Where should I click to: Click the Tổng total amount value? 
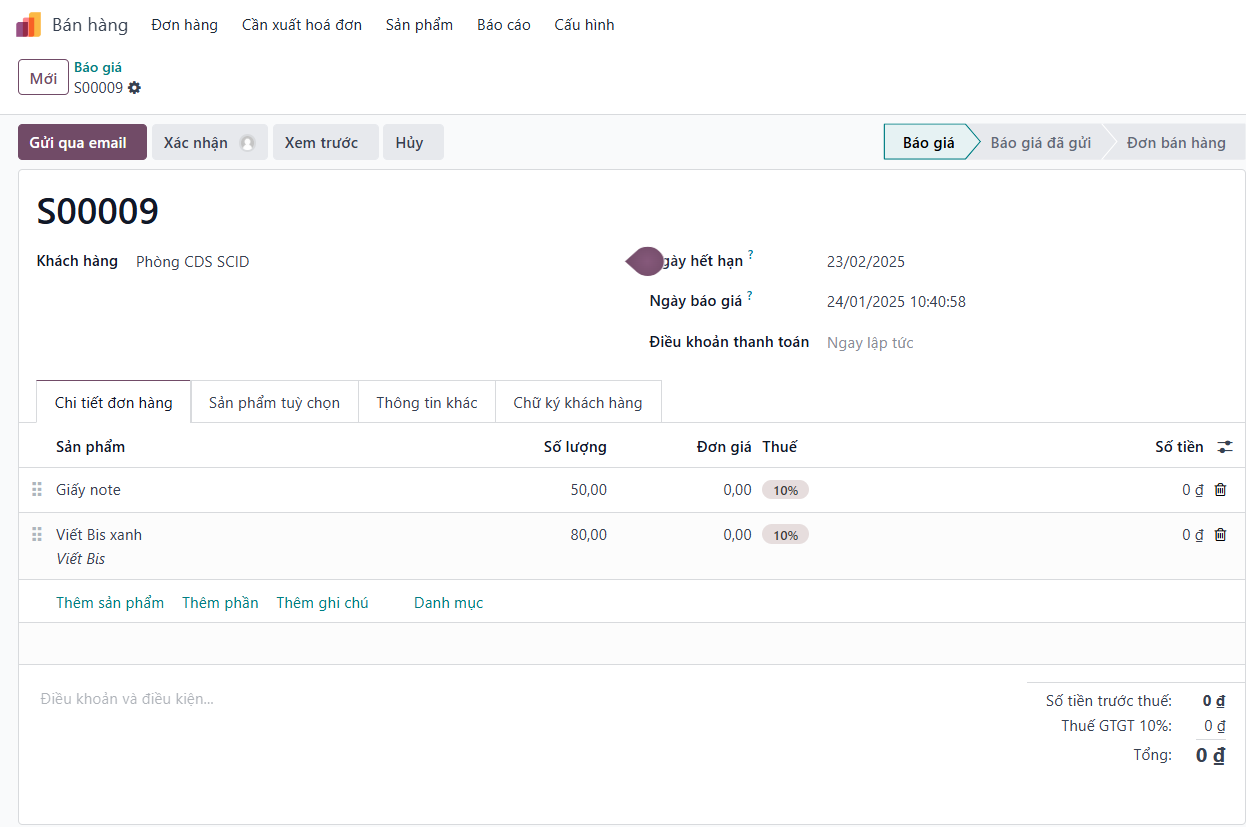[x=1210, y=755]
